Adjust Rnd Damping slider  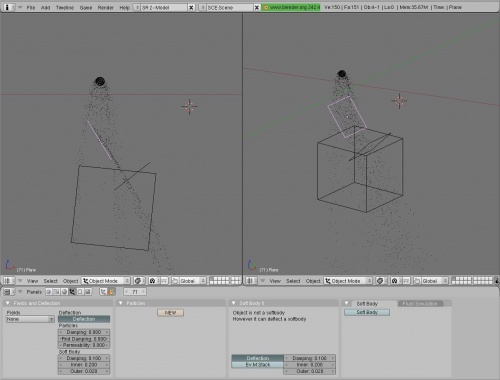click(84, 339)
